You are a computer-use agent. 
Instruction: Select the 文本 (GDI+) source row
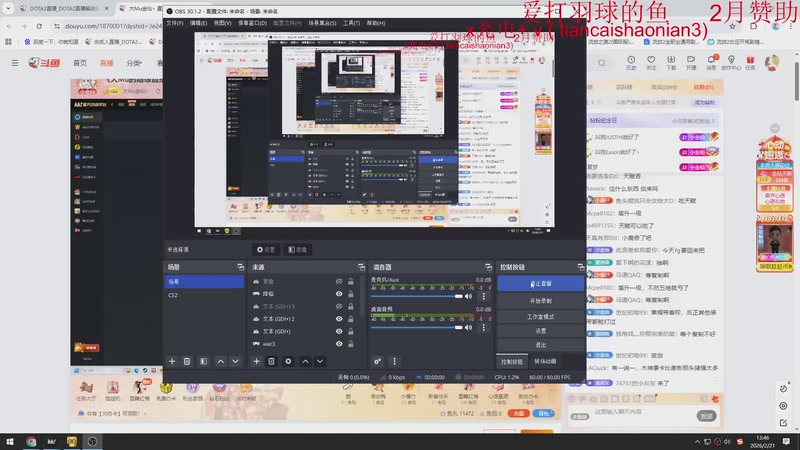(302, 332)
